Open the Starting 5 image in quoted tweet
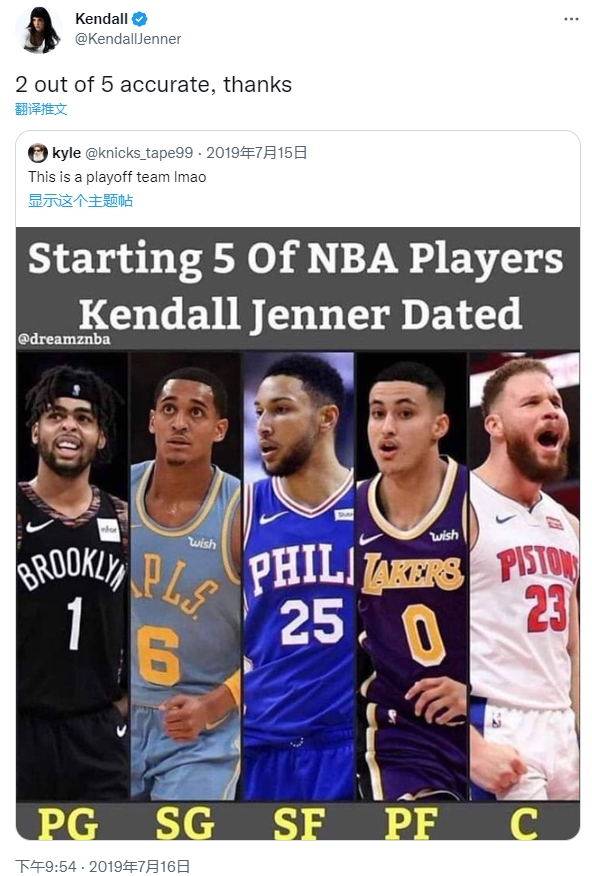 [x=298, y=534]
